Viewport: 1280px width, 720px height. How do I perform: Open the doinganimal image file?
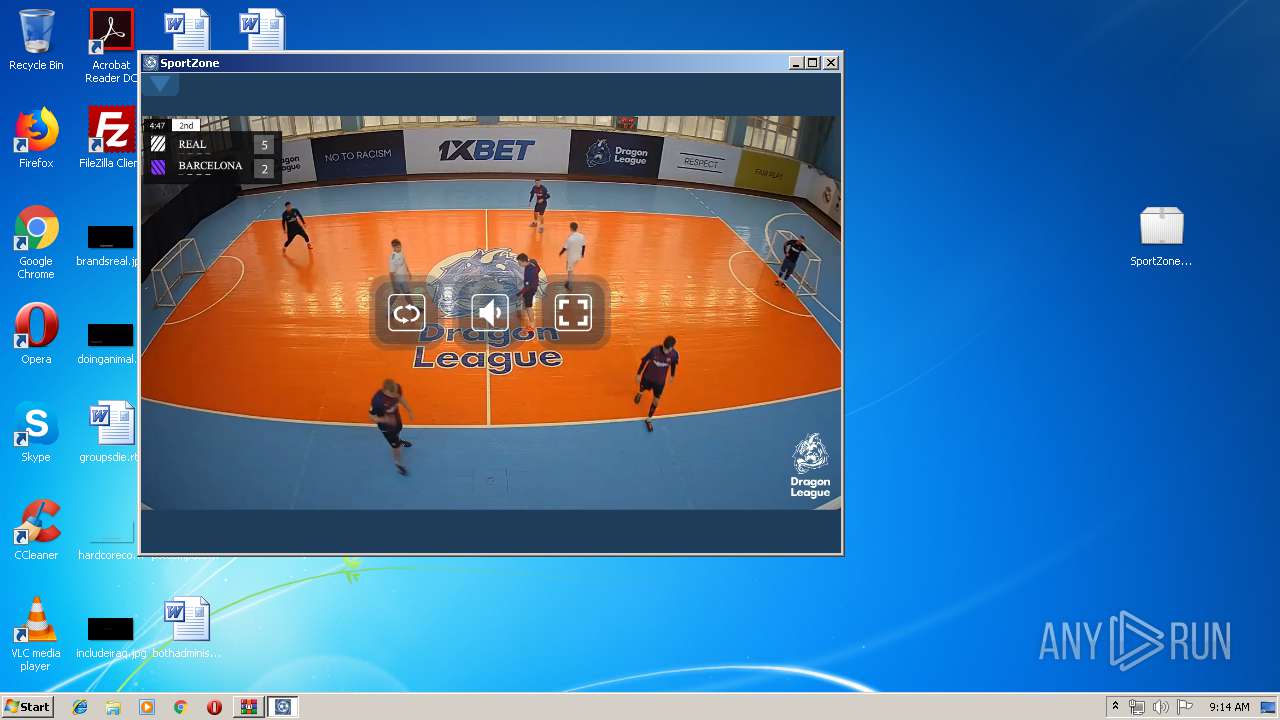tap(110, 344)
